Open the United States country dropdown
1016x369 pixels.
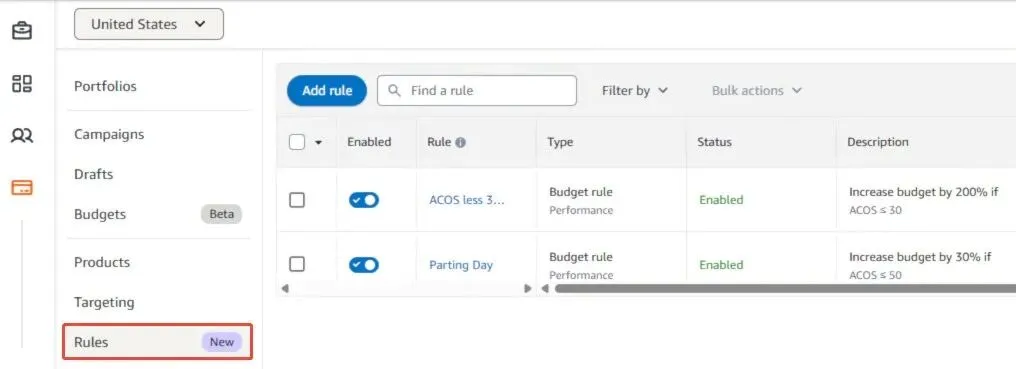(x=149, y=24)
